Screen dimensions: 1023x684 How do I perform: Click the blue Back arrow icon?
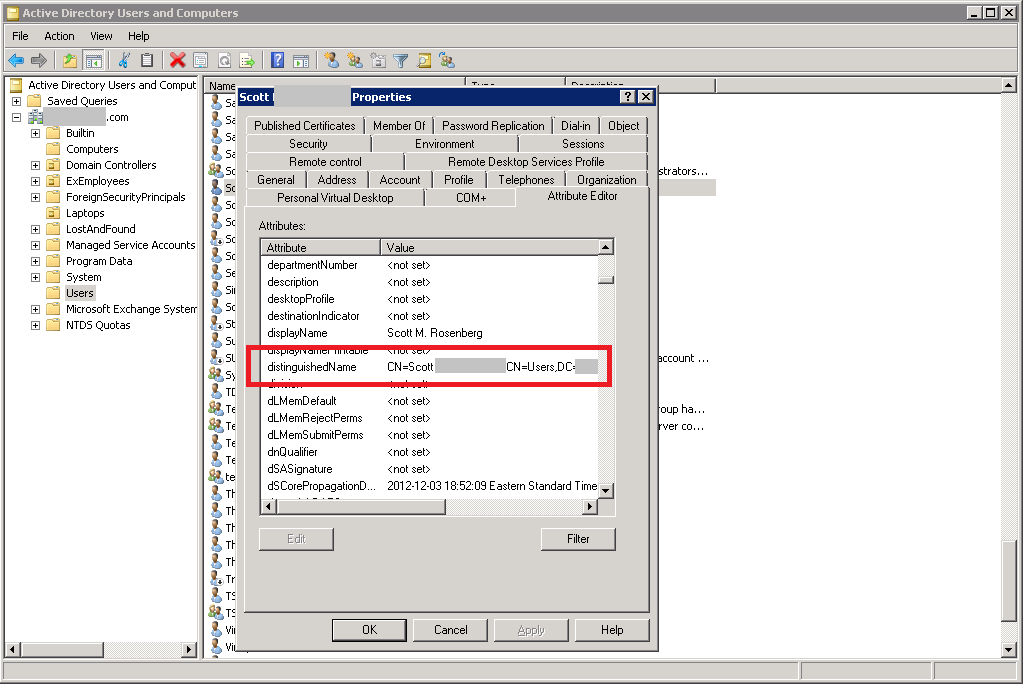click(x=16, y=61)
